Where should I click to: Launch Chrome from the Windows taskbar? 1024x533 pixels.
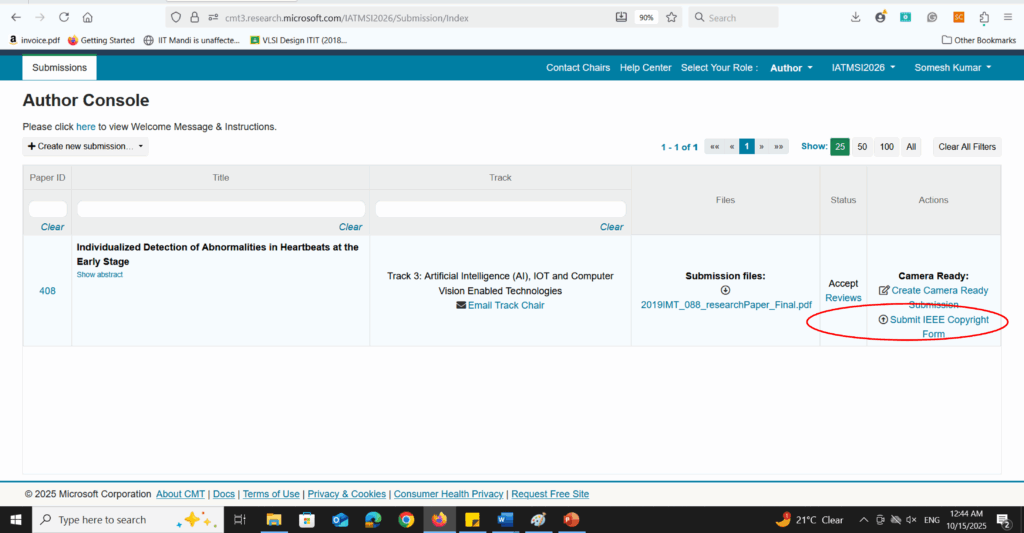[406, 520]
